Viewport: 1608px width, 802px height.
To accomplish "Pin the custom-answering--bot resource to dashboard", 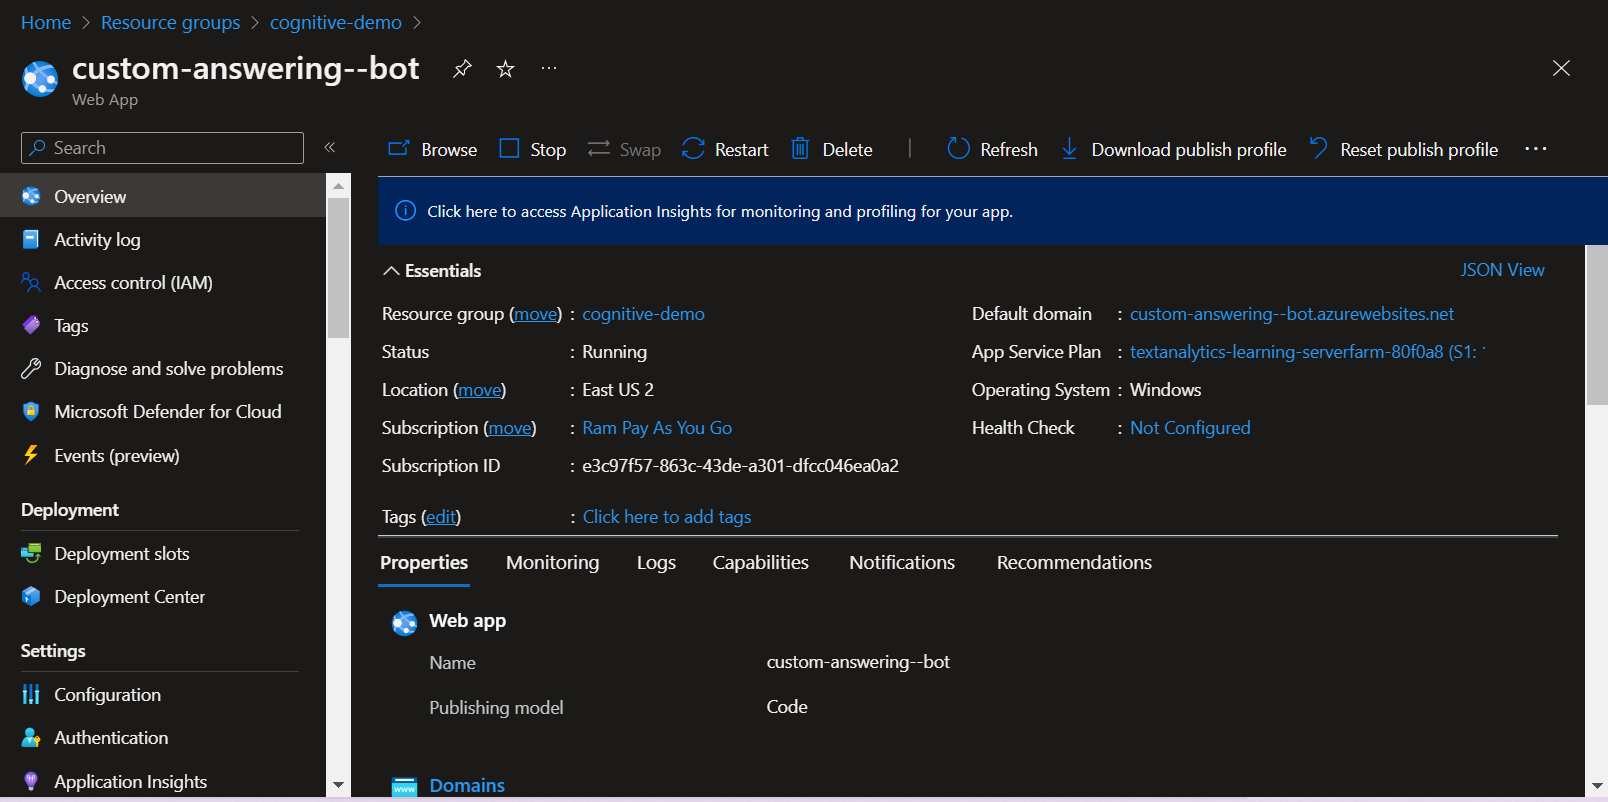I will point(462,69).
